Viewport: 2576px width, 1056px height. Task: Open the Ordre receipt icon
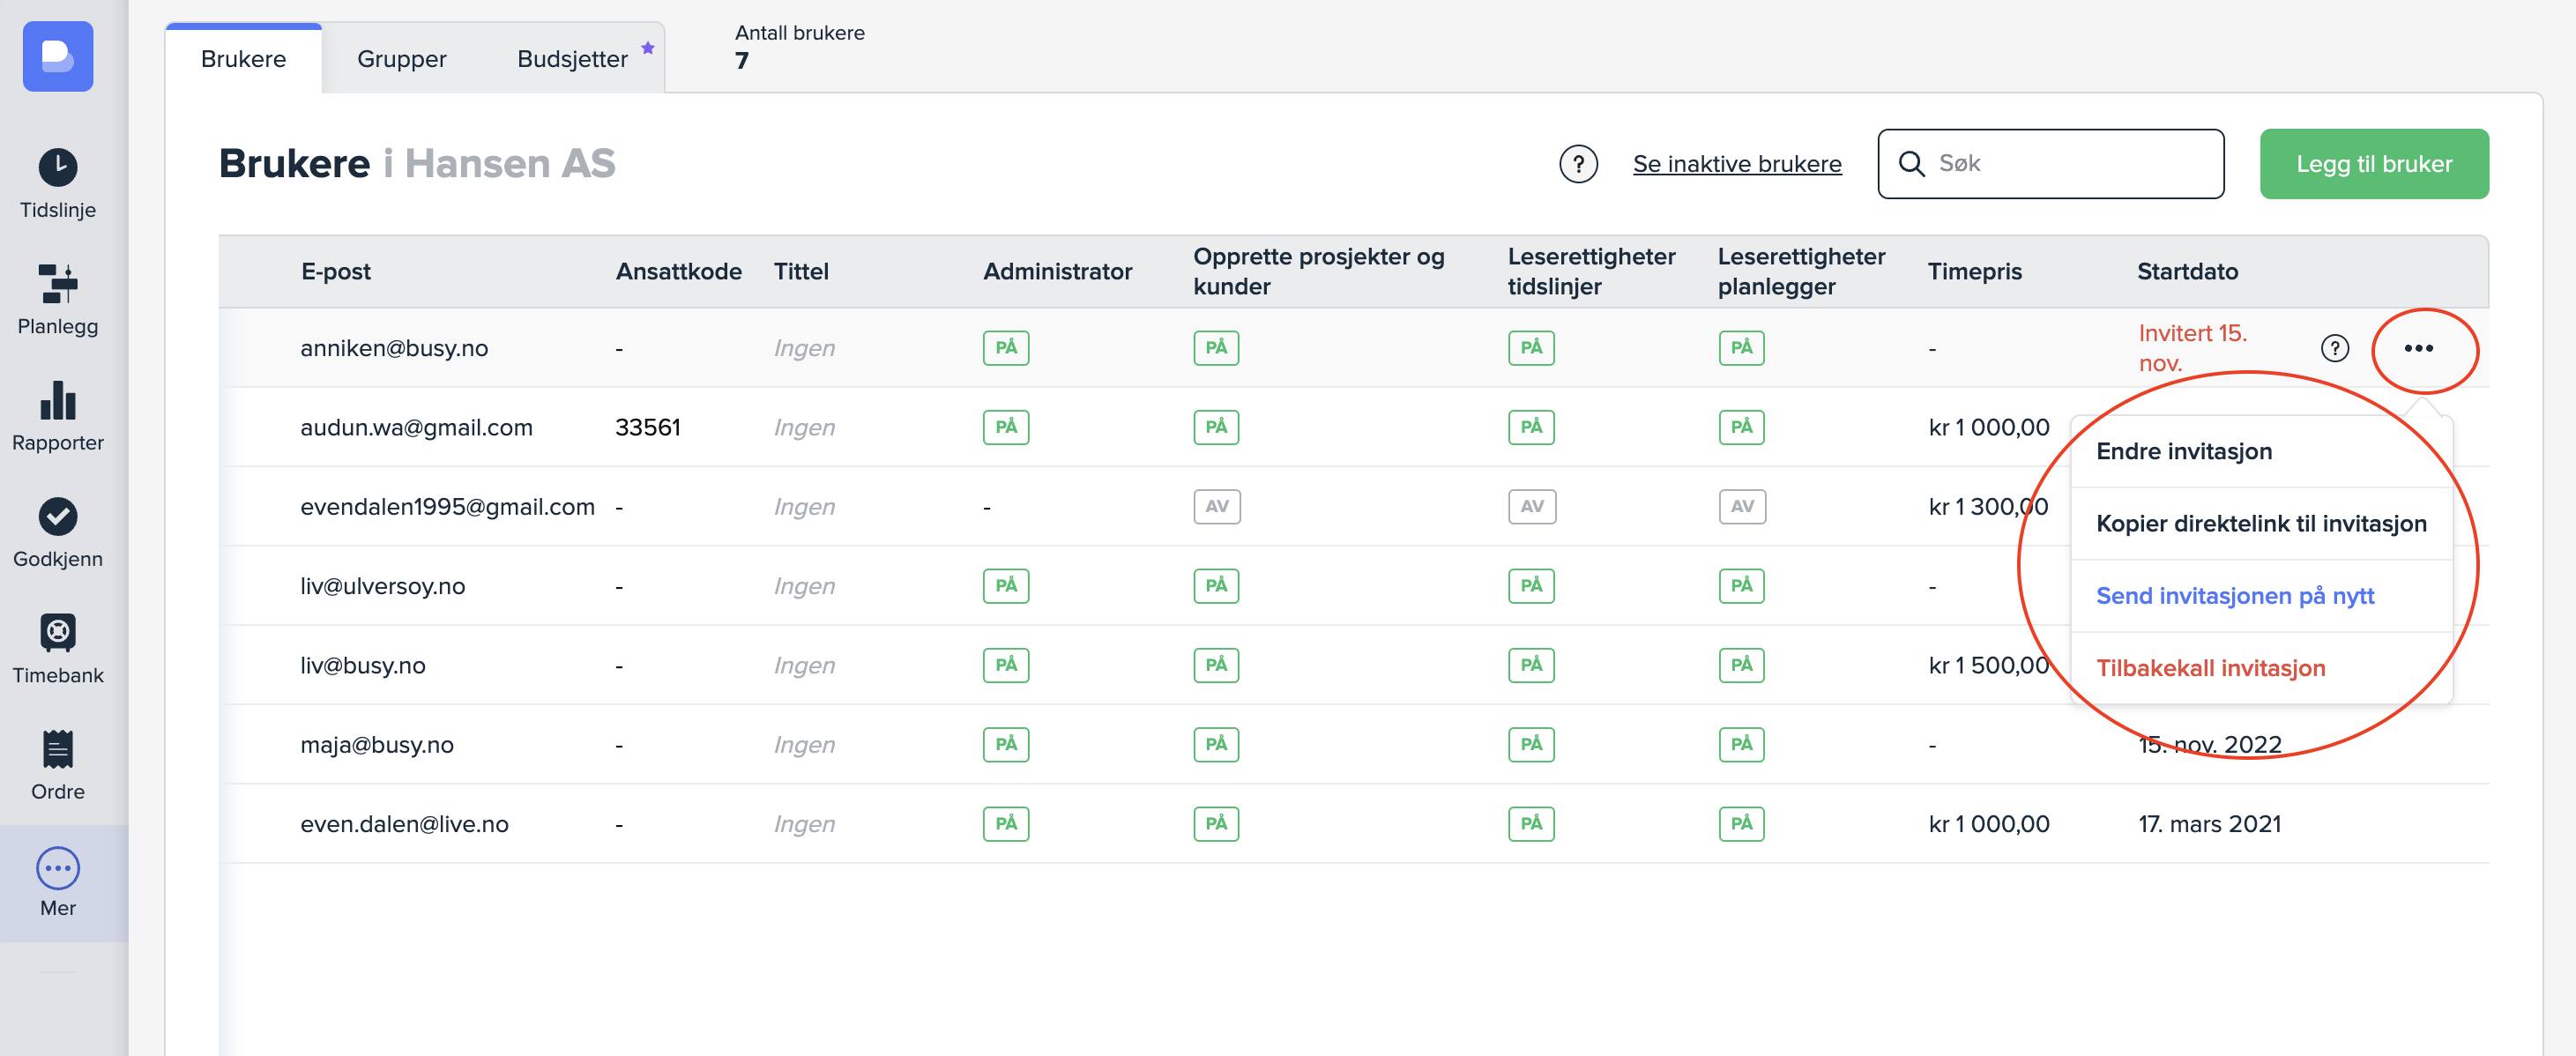click(58, 749)
